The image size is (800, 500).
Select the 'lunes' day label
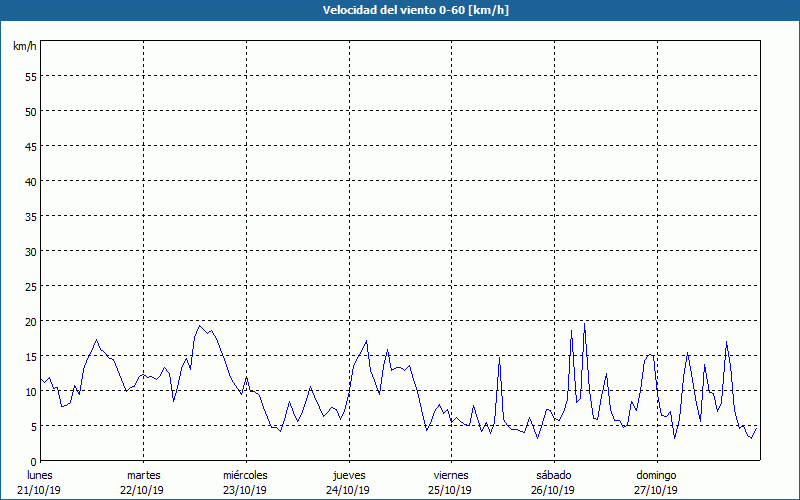coord(40,475)
